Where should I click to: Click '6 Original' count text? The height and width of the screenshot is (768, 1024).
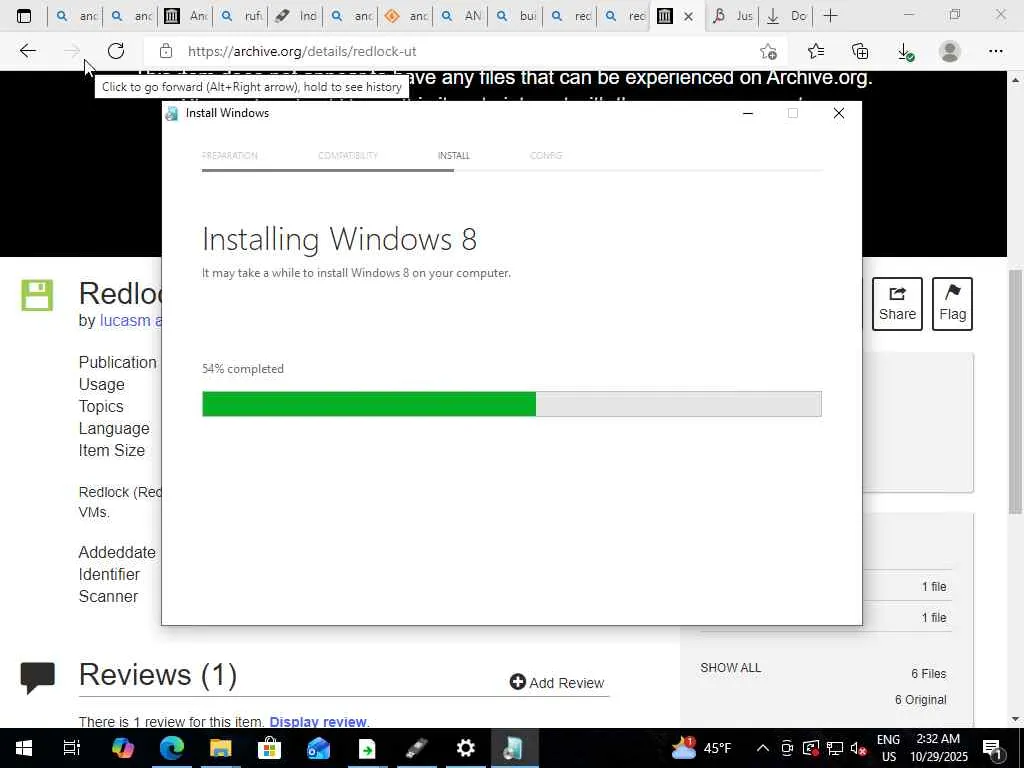[x=920, y=699]
